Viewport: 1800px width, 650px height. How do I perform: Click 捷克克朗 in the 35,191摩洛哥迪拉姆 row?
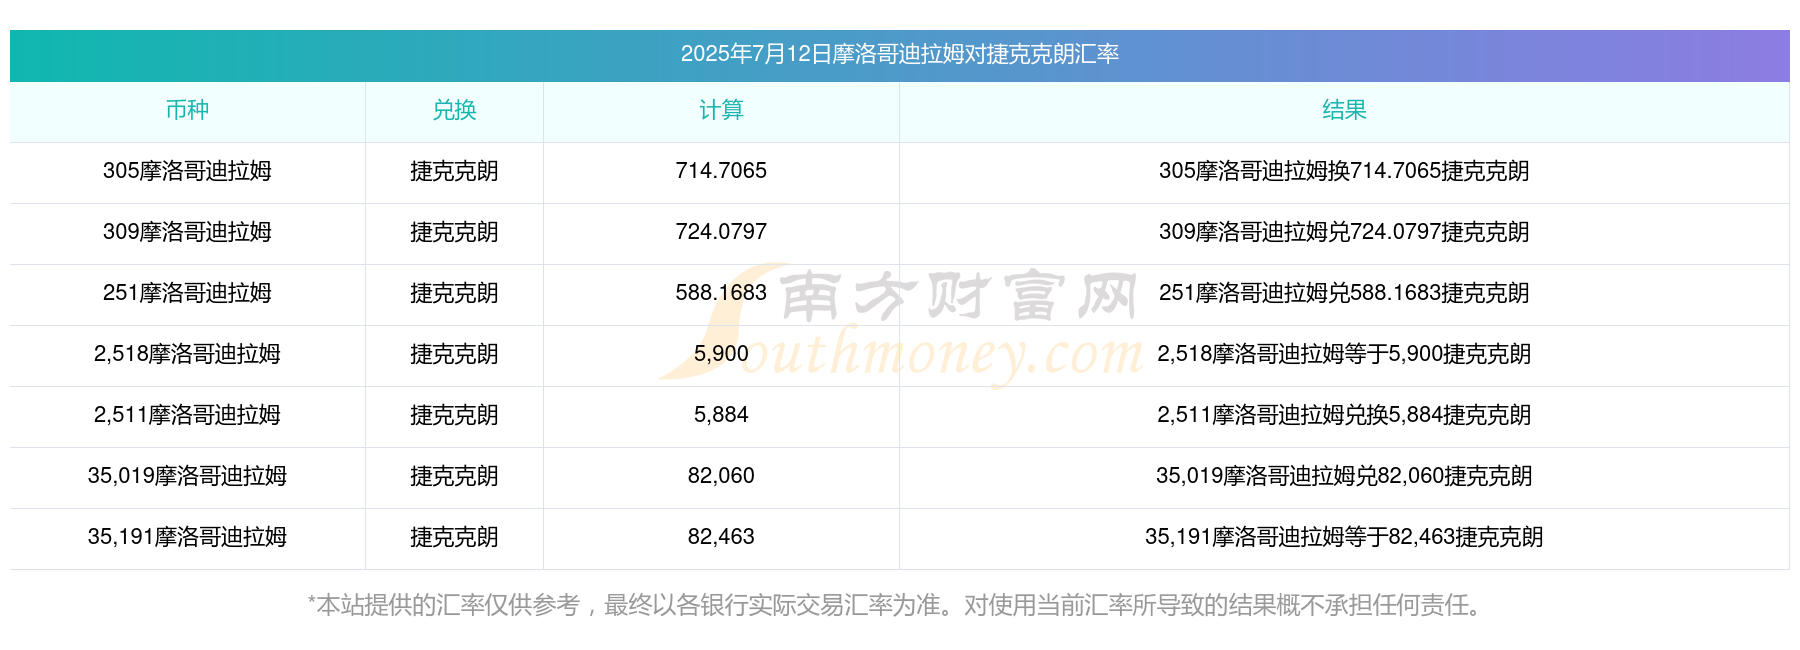454,537
